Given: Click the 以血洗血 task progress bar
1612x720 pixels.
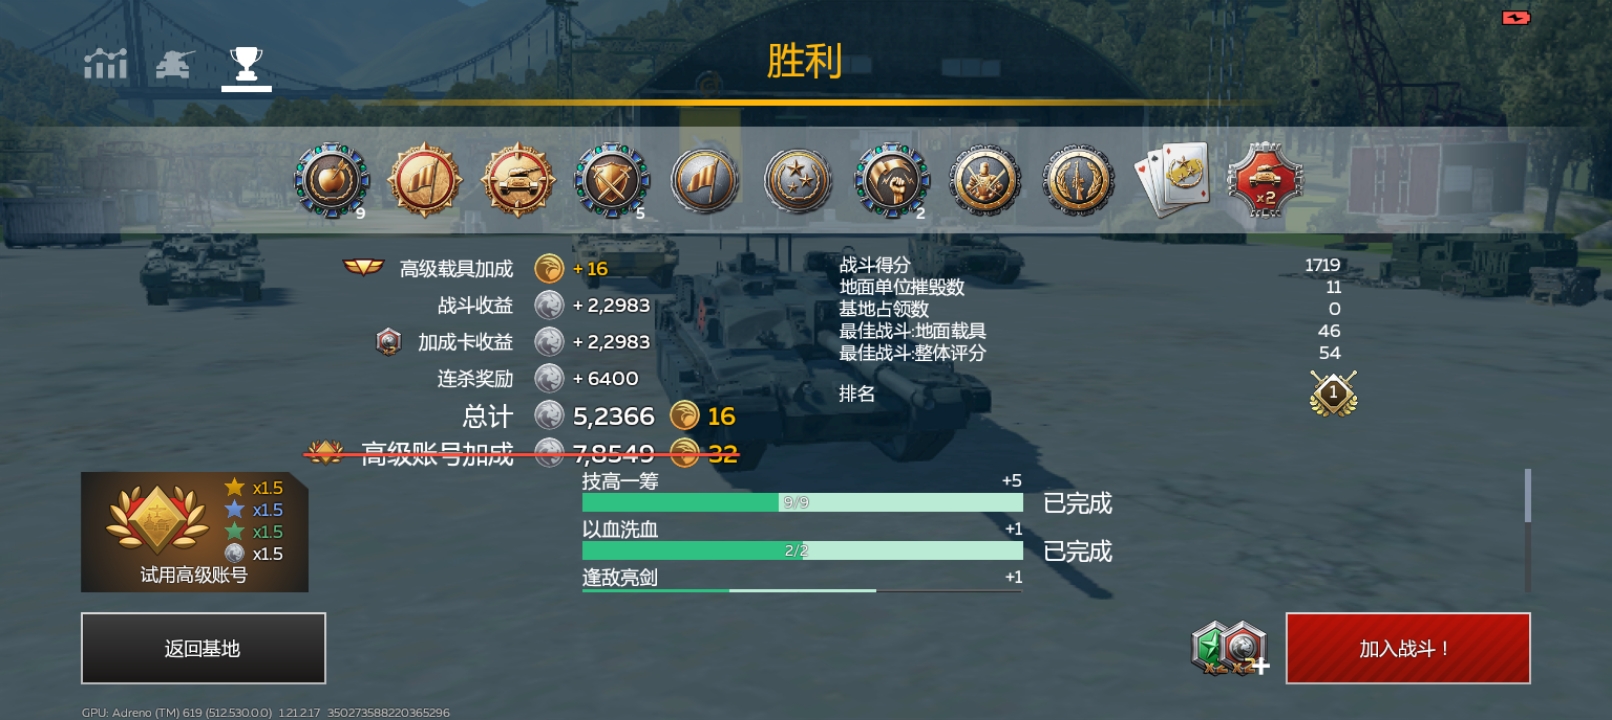Looking at the screenshot, I should (x=802, y=550).
